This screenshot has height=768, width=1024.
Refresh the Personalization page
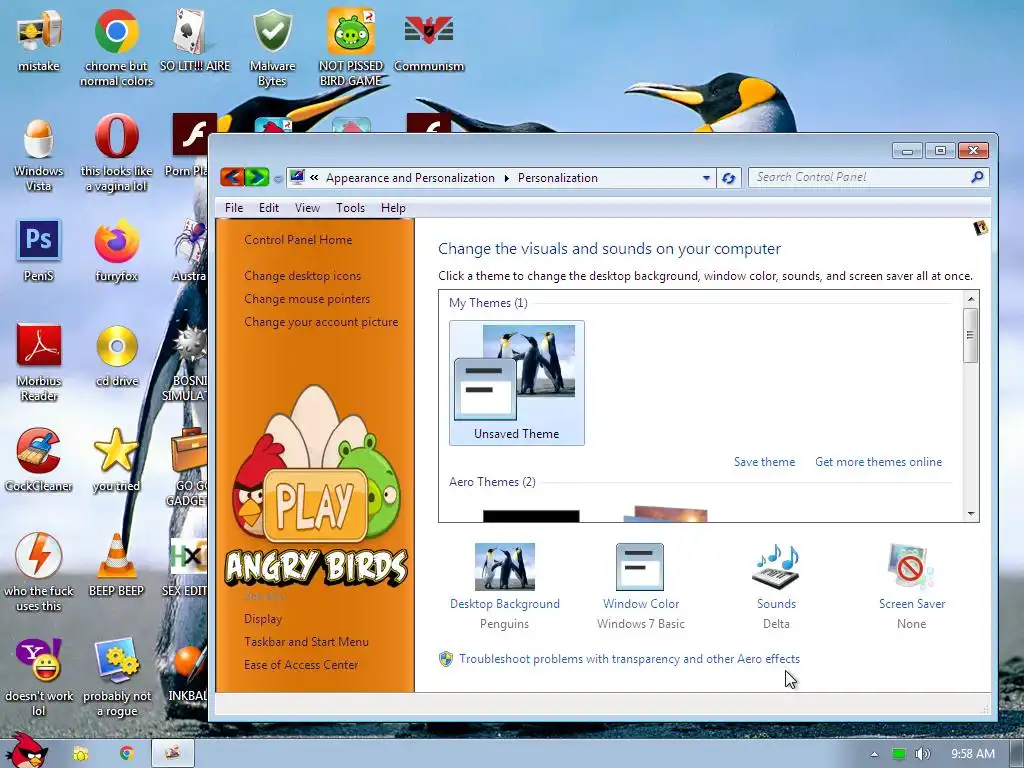pos(728,178)
